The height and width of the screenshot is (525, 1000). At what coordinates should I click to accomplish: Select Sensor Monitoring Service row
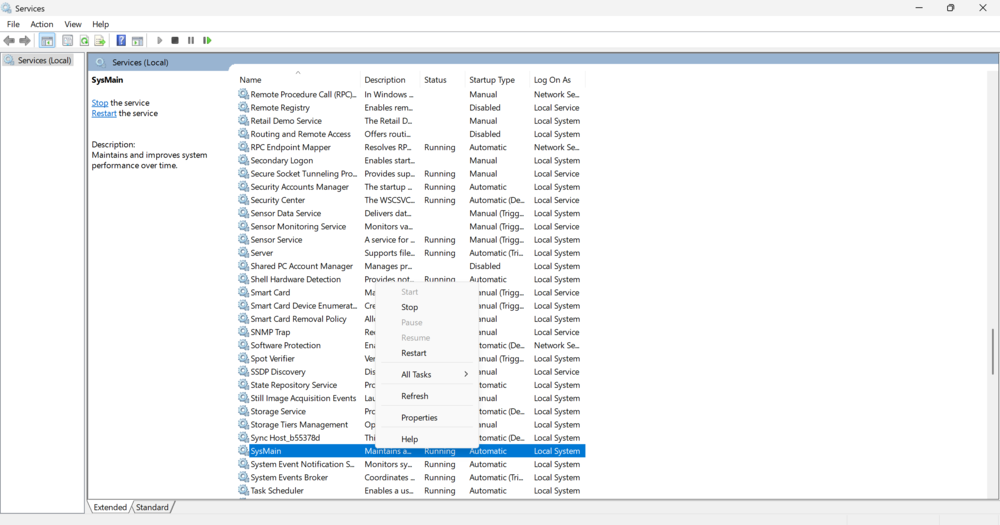click(x=410, y=226)
